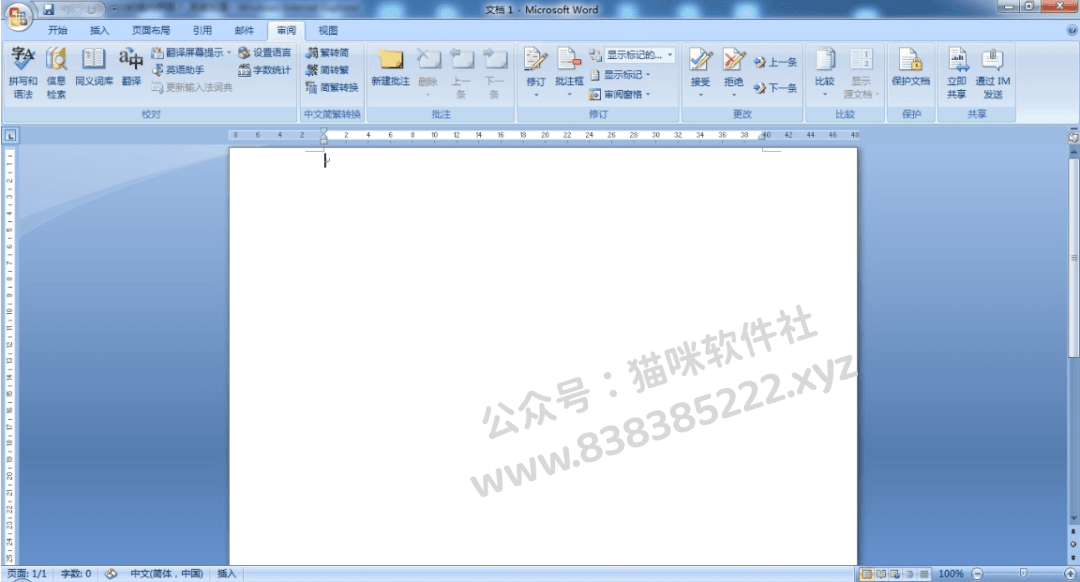Run 拼写和语法 spelling and grammar check
1080x582 pixels.
point(23,73)
